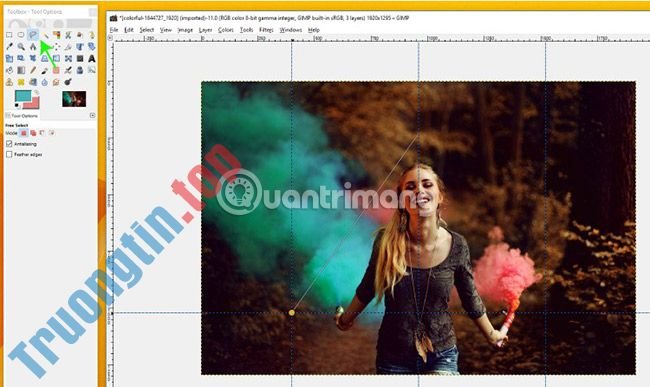Choose the Paths tool

tap(92, 35)
